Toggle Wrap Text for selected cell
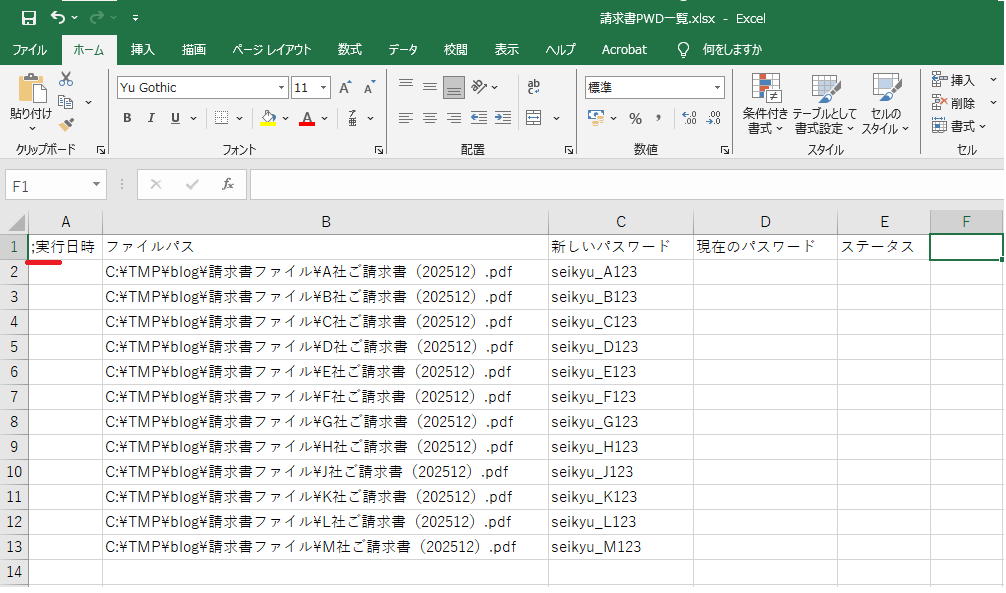The height and width of the screenshot is (593, 1006). coord(534,88)
